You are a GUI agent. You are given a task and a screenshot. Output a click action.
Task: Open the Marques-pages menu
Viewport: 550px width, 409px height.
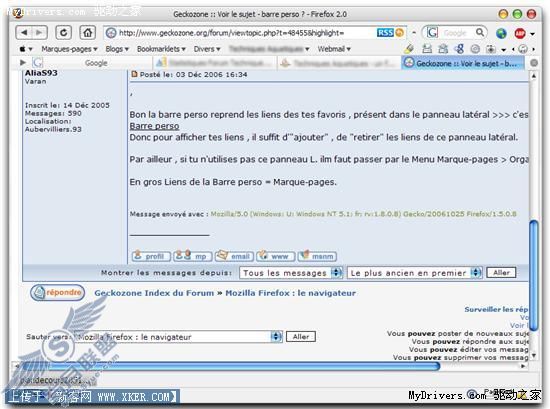69,49
